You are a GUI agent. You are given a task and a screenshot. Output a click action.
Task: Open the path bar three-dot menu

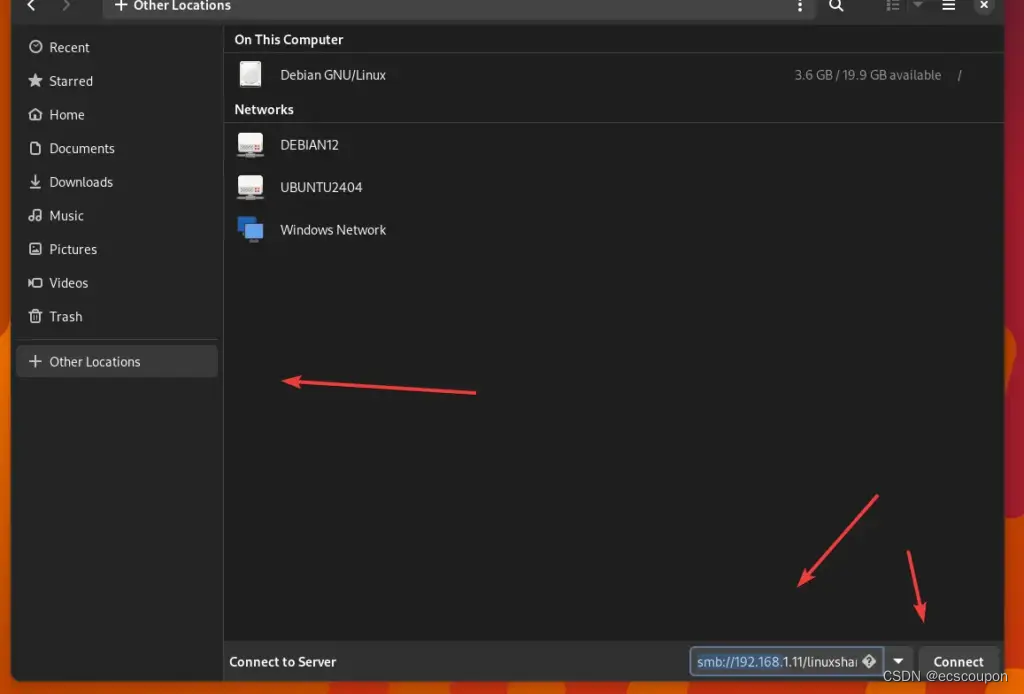(799, 7)
